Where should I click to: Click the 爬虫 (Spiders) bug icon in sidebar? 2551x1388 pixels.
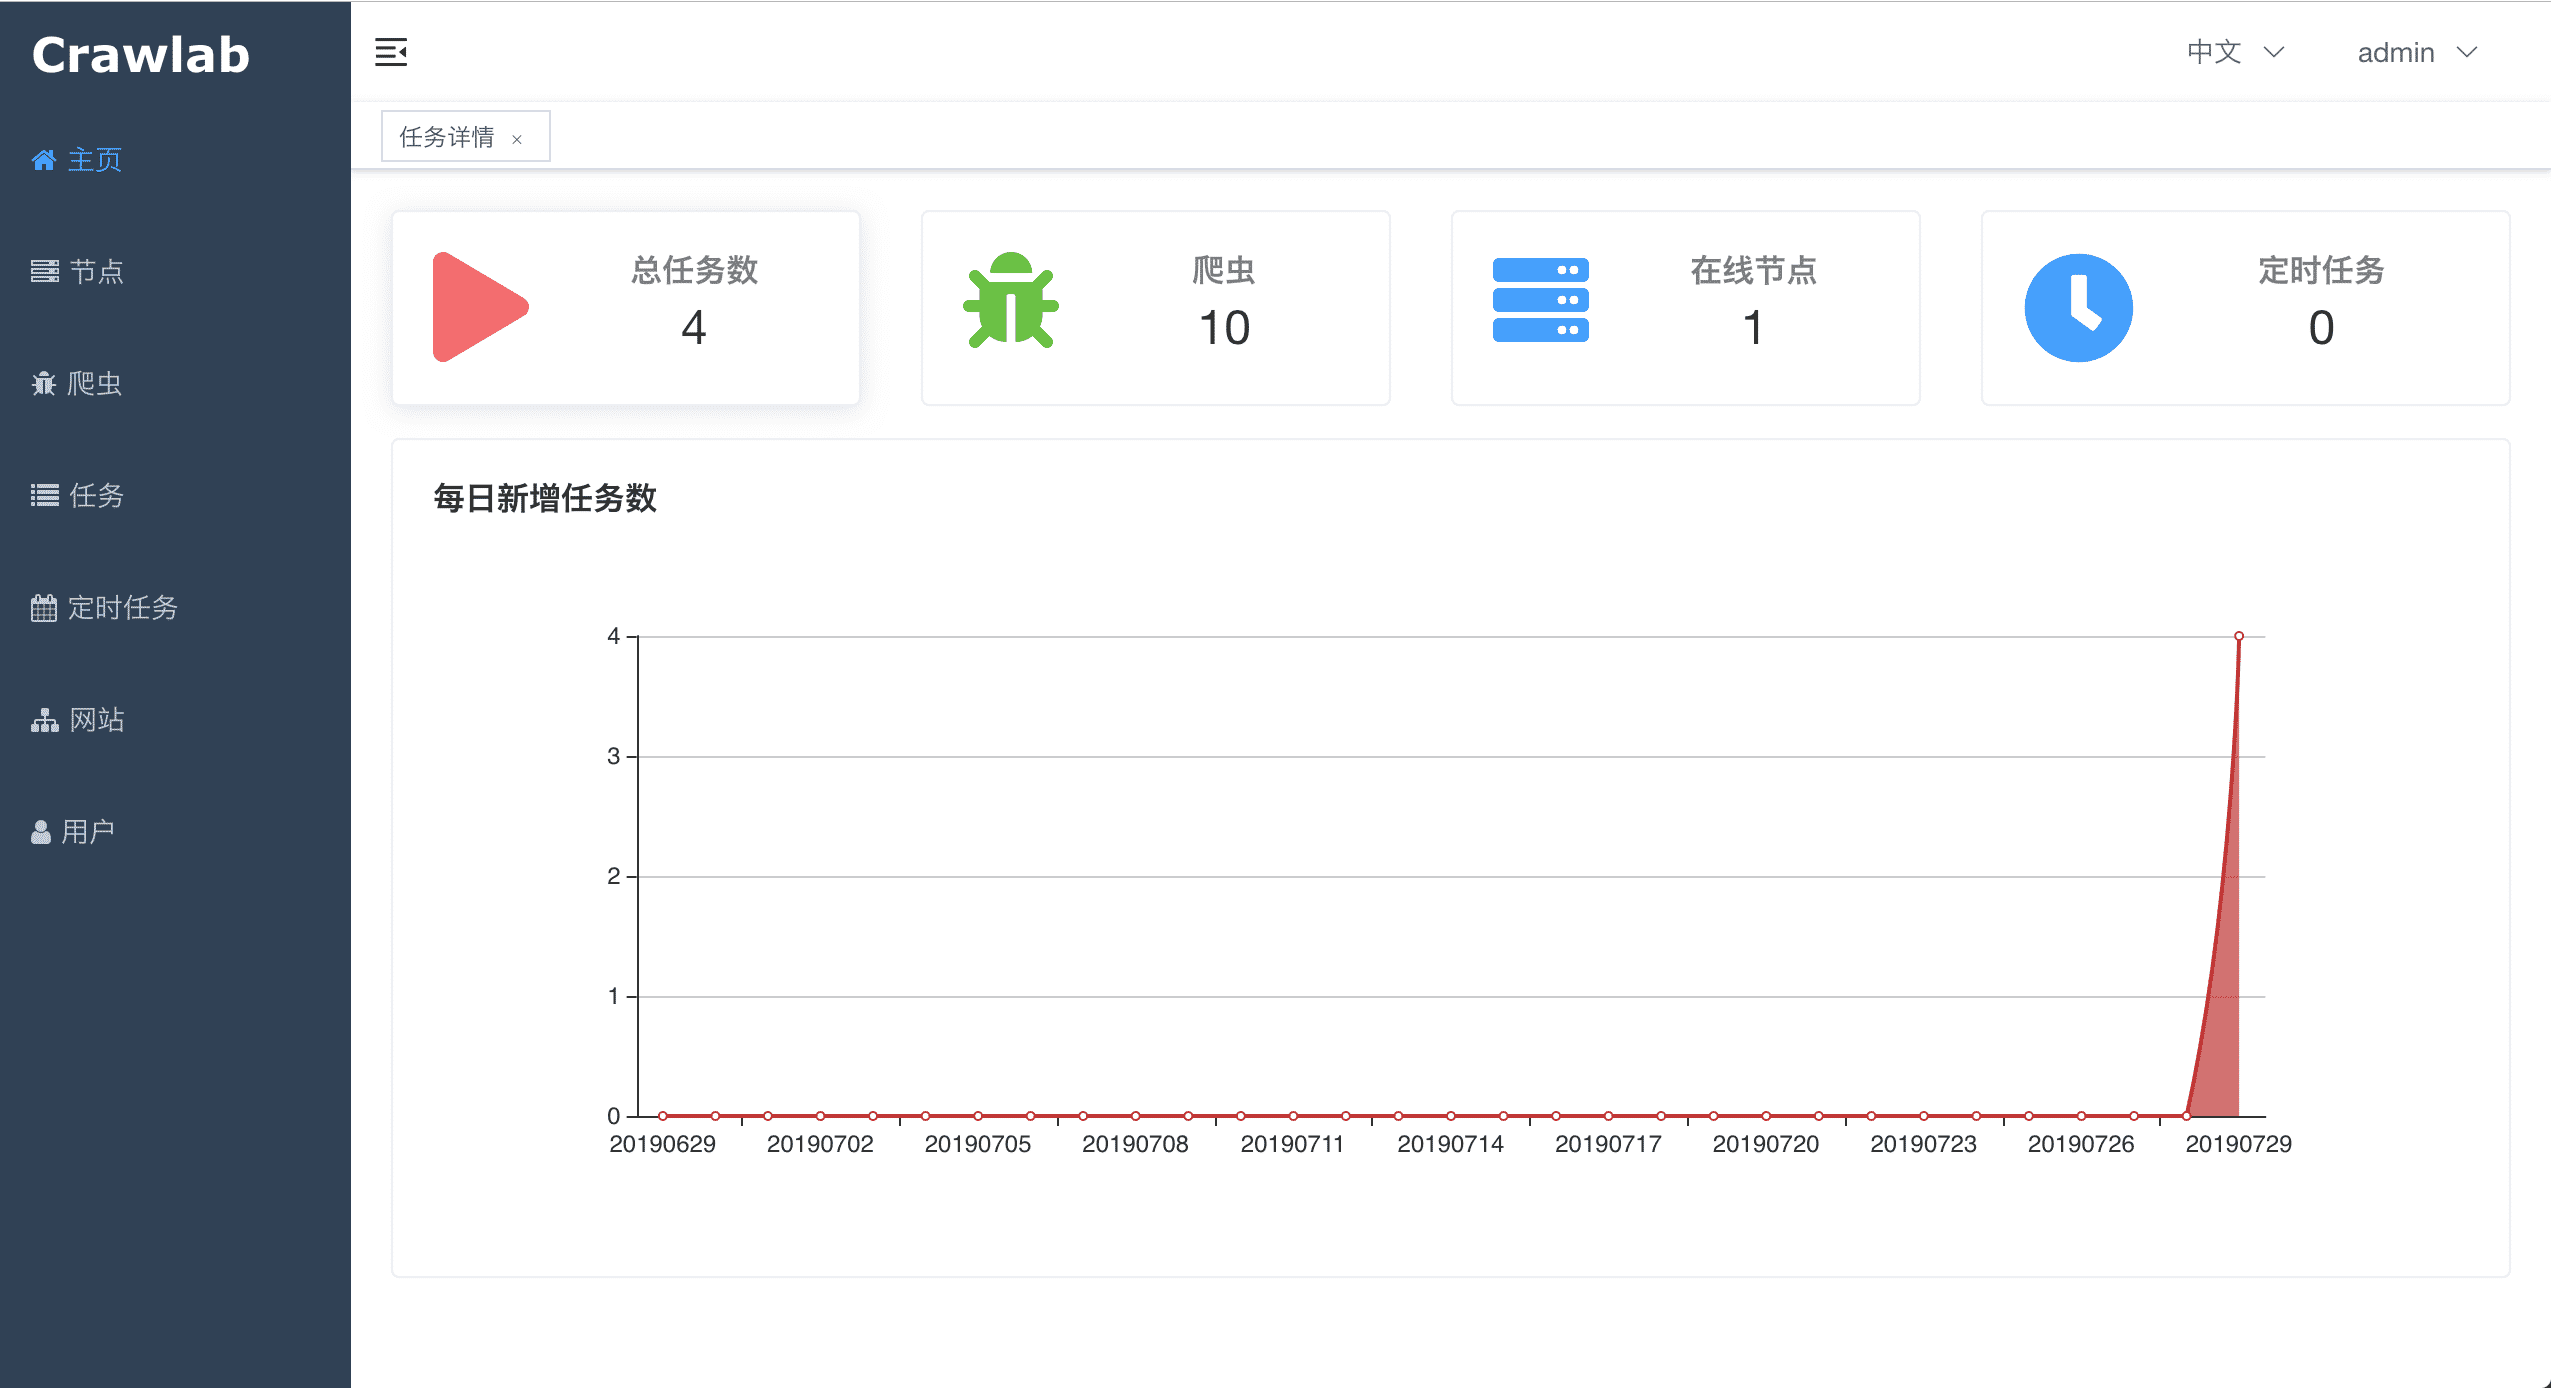click(x=44, y=384)
